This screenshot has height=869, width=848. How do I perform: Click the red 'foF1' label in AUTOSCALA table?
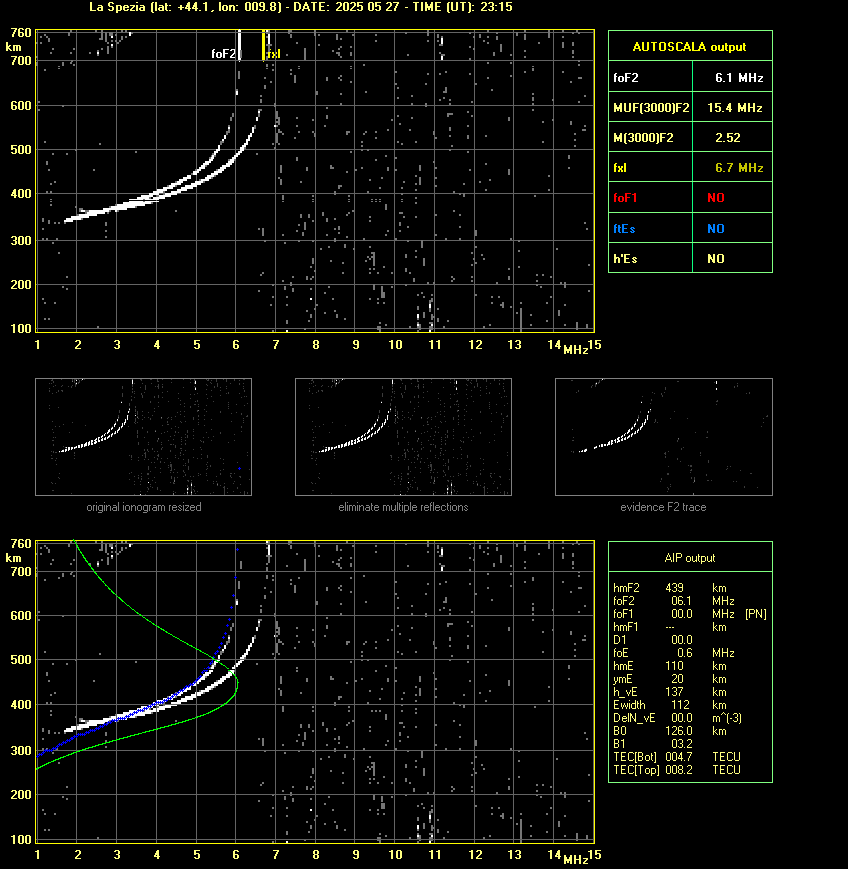[625, 198]
